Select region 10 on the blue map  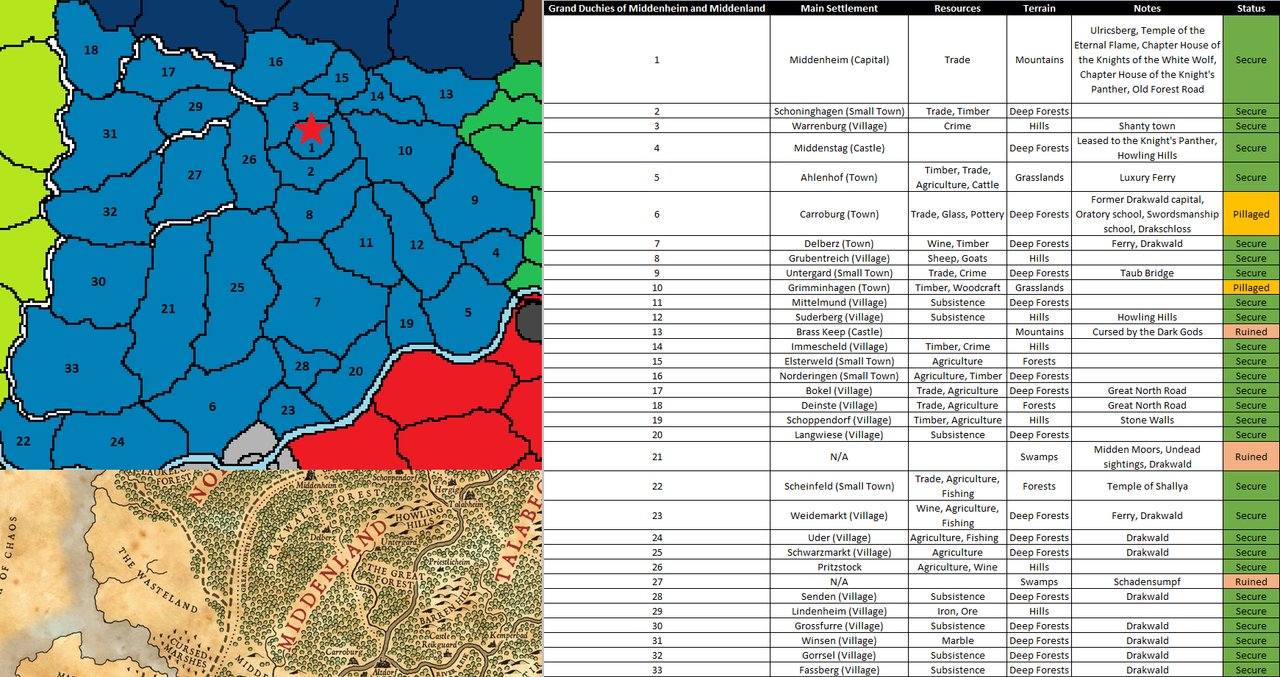tap(405, 151)
